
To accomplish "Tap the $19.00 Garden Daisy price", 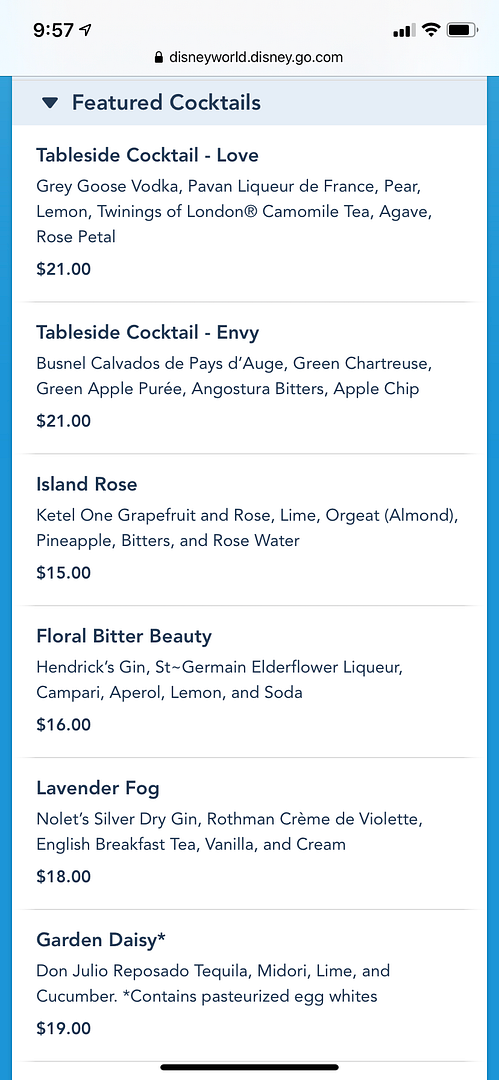I will coord(63,1029).
